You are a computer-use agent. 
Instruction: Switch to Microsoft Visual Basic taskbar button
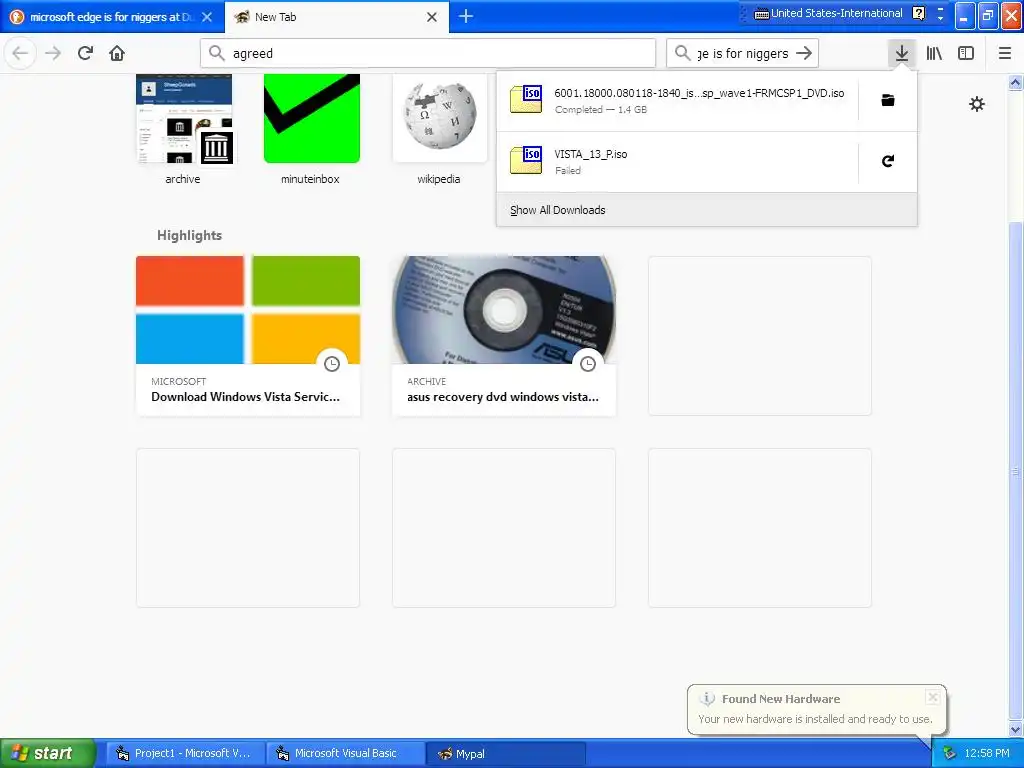345,754
